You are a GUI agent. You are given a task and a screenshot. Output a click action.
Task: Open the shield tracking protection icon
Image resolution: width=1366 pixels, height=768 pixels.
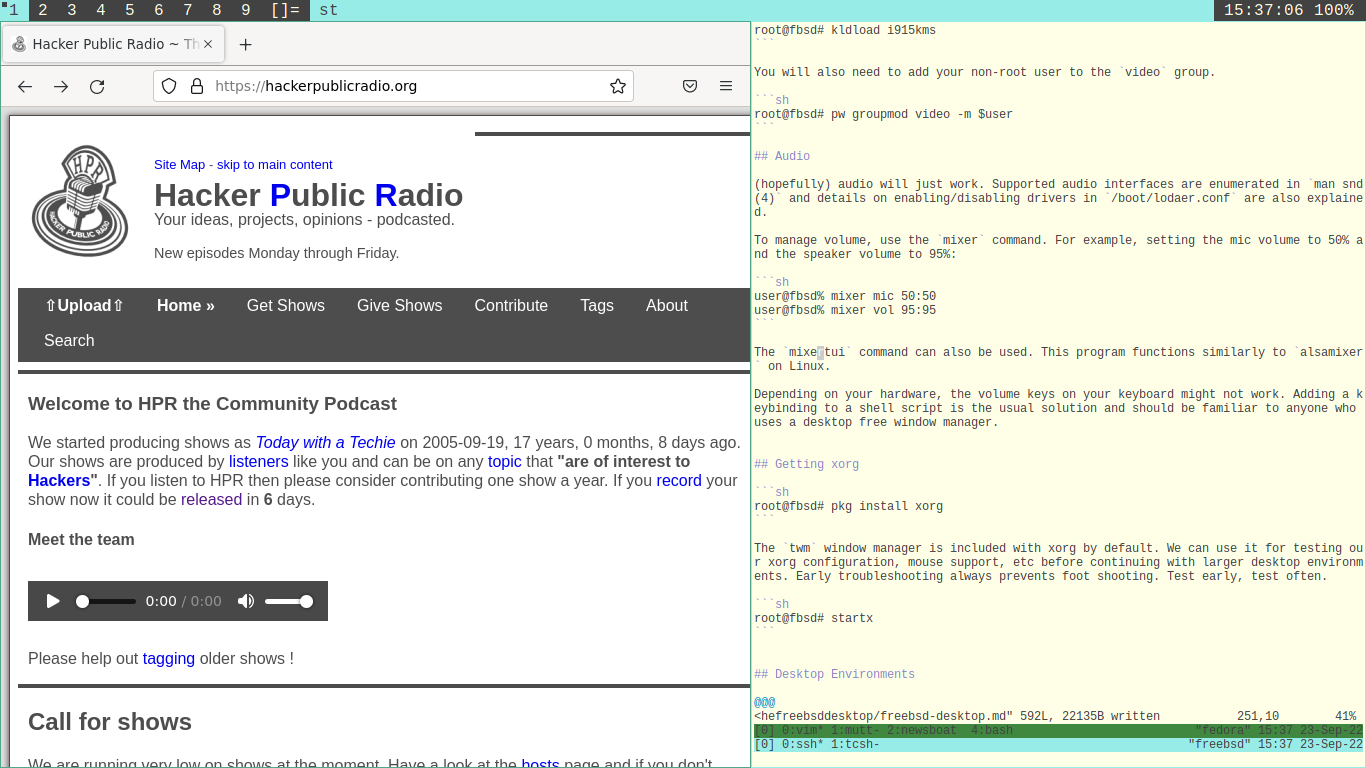tap(169, 86)
